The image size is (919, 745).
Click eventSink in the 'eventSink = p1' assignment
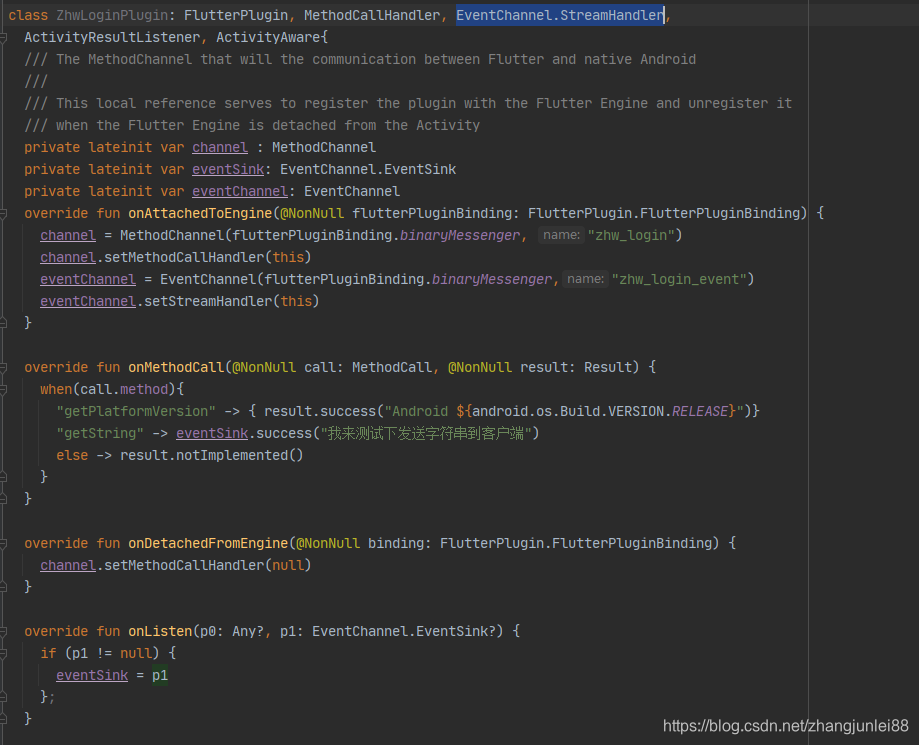(x=92, y=675)
